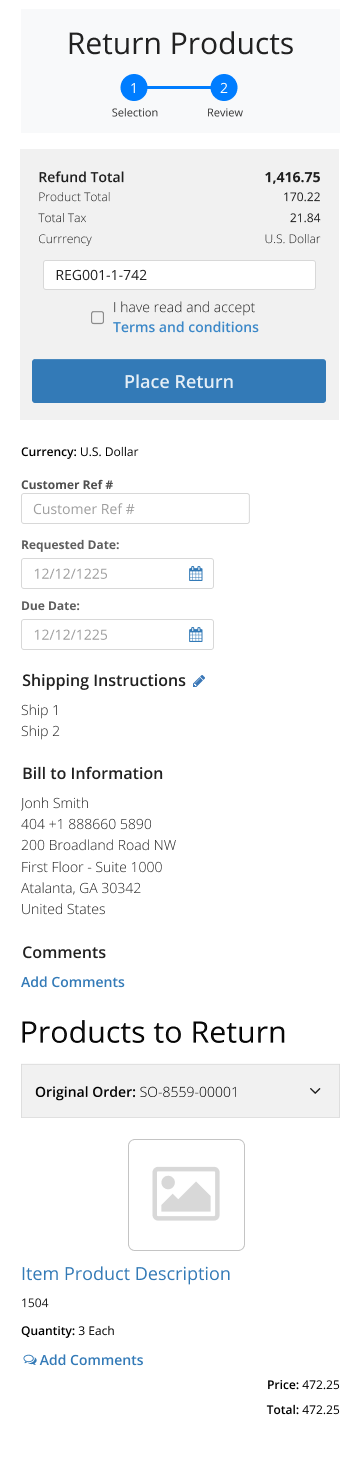Viewport: 360px width, 1470px height.
Task: Click the Original Order header bar
Action: pyautogui.click(x=180, y=1091)
